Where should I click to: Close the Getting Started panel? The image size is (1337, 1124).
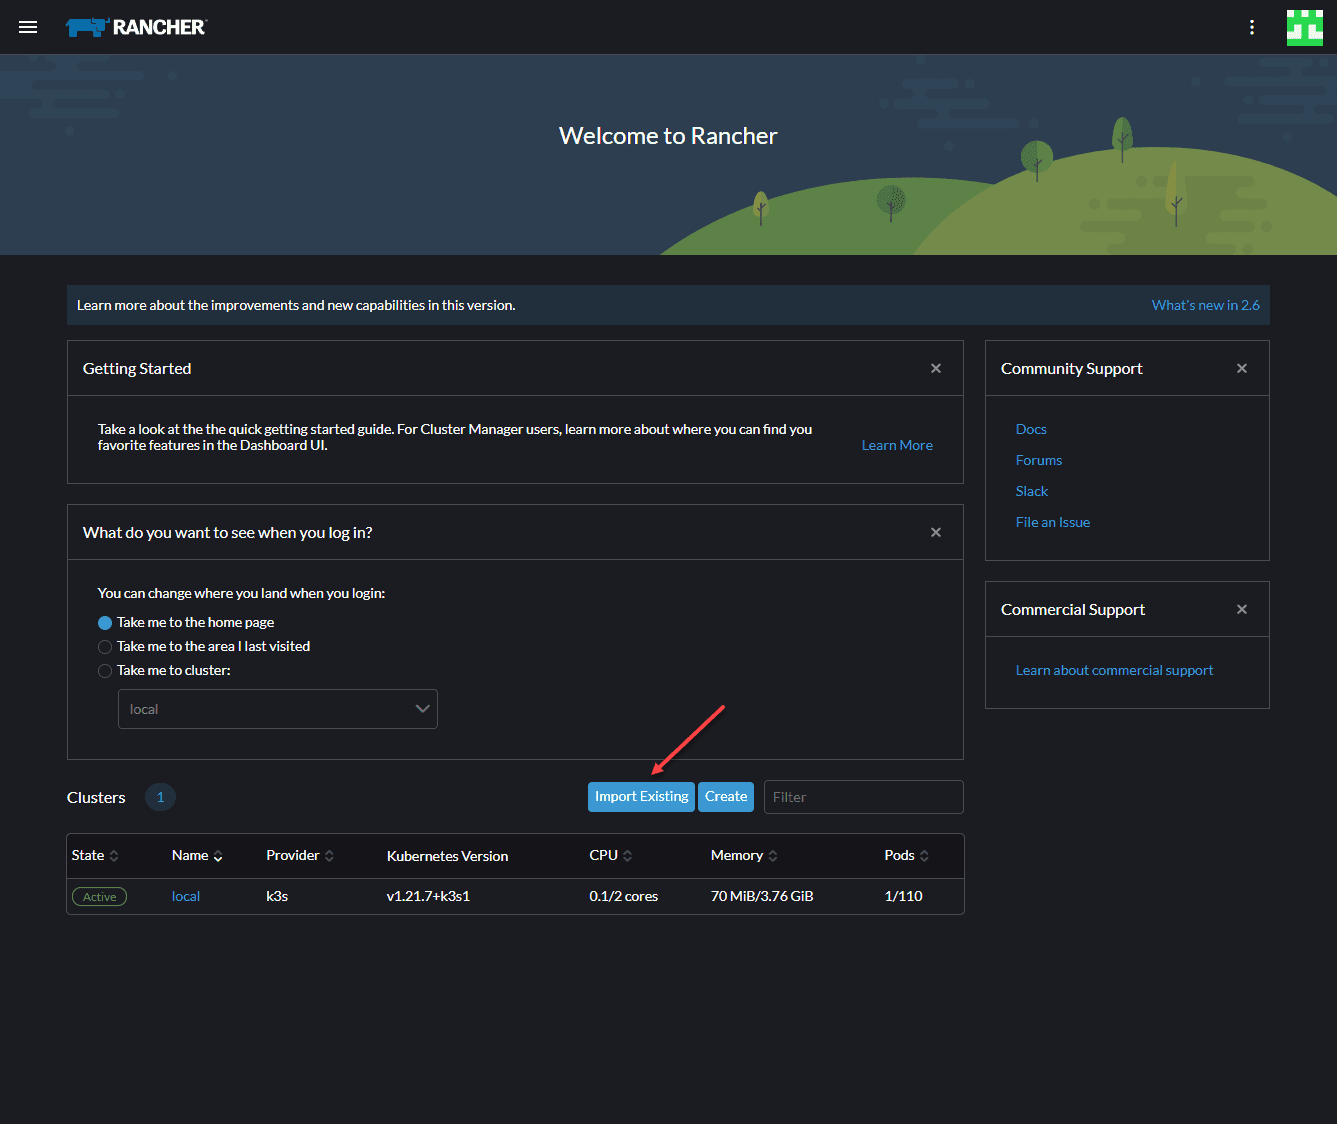(x=936, y=368)
